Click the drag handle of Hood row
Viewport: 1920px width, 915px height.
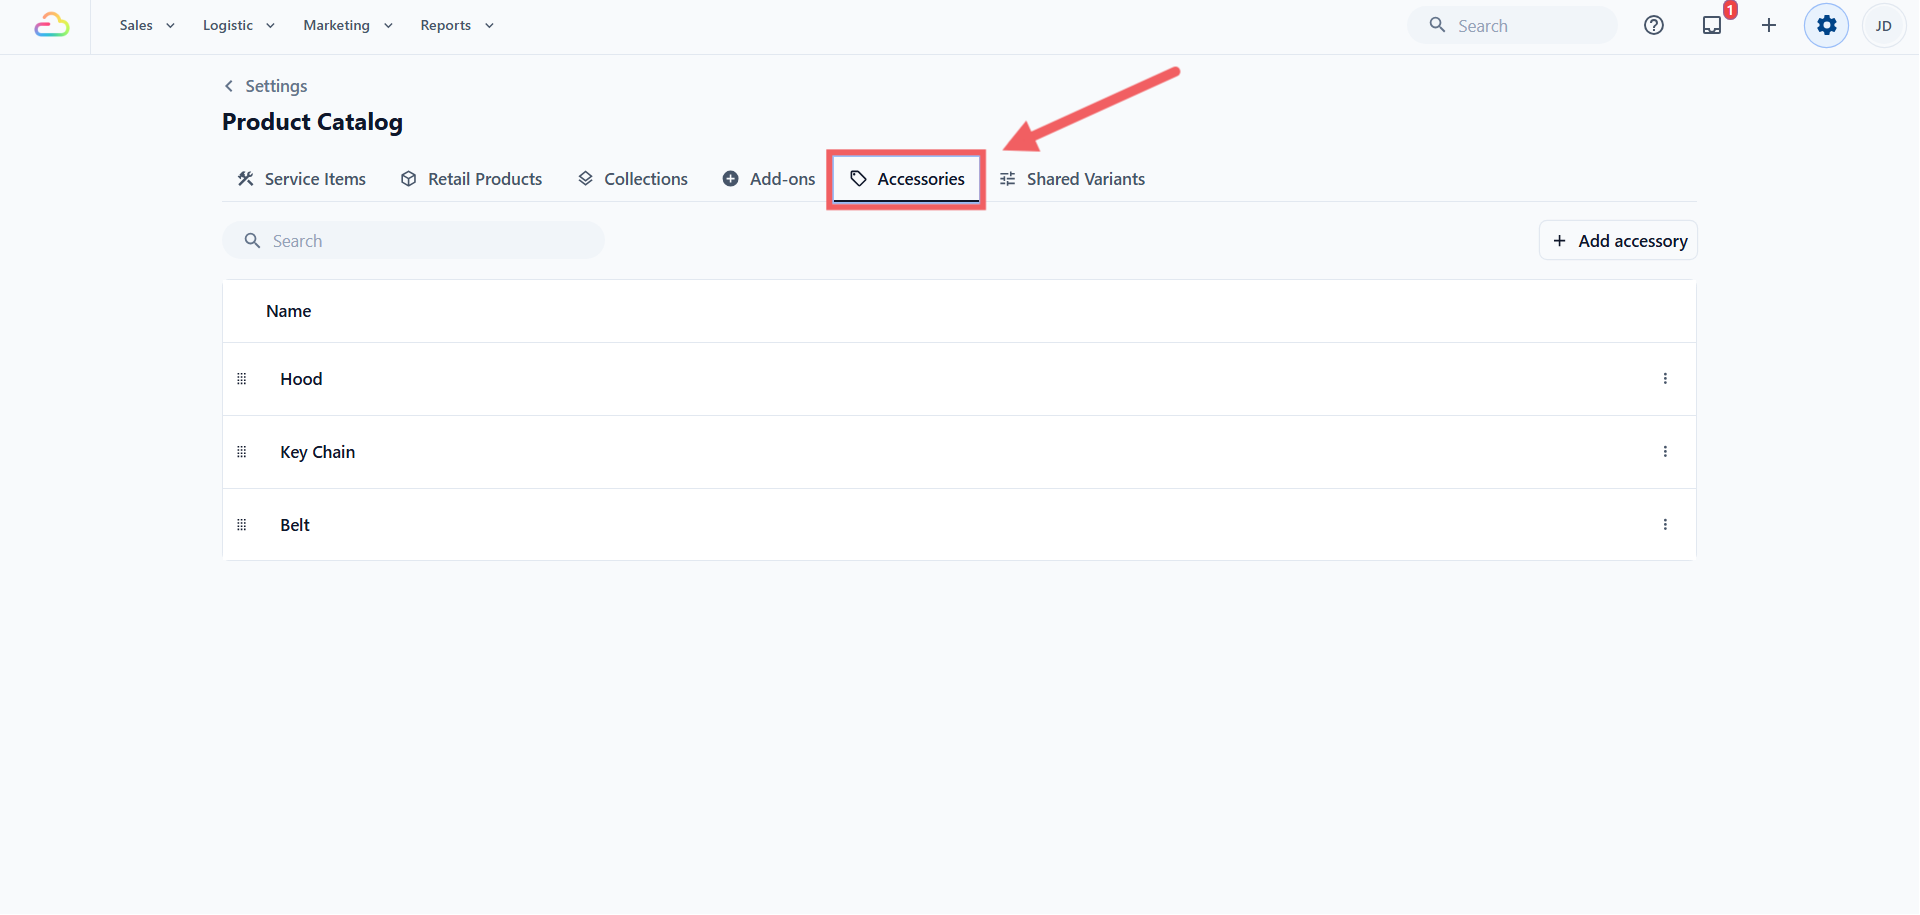click(241, 379)
